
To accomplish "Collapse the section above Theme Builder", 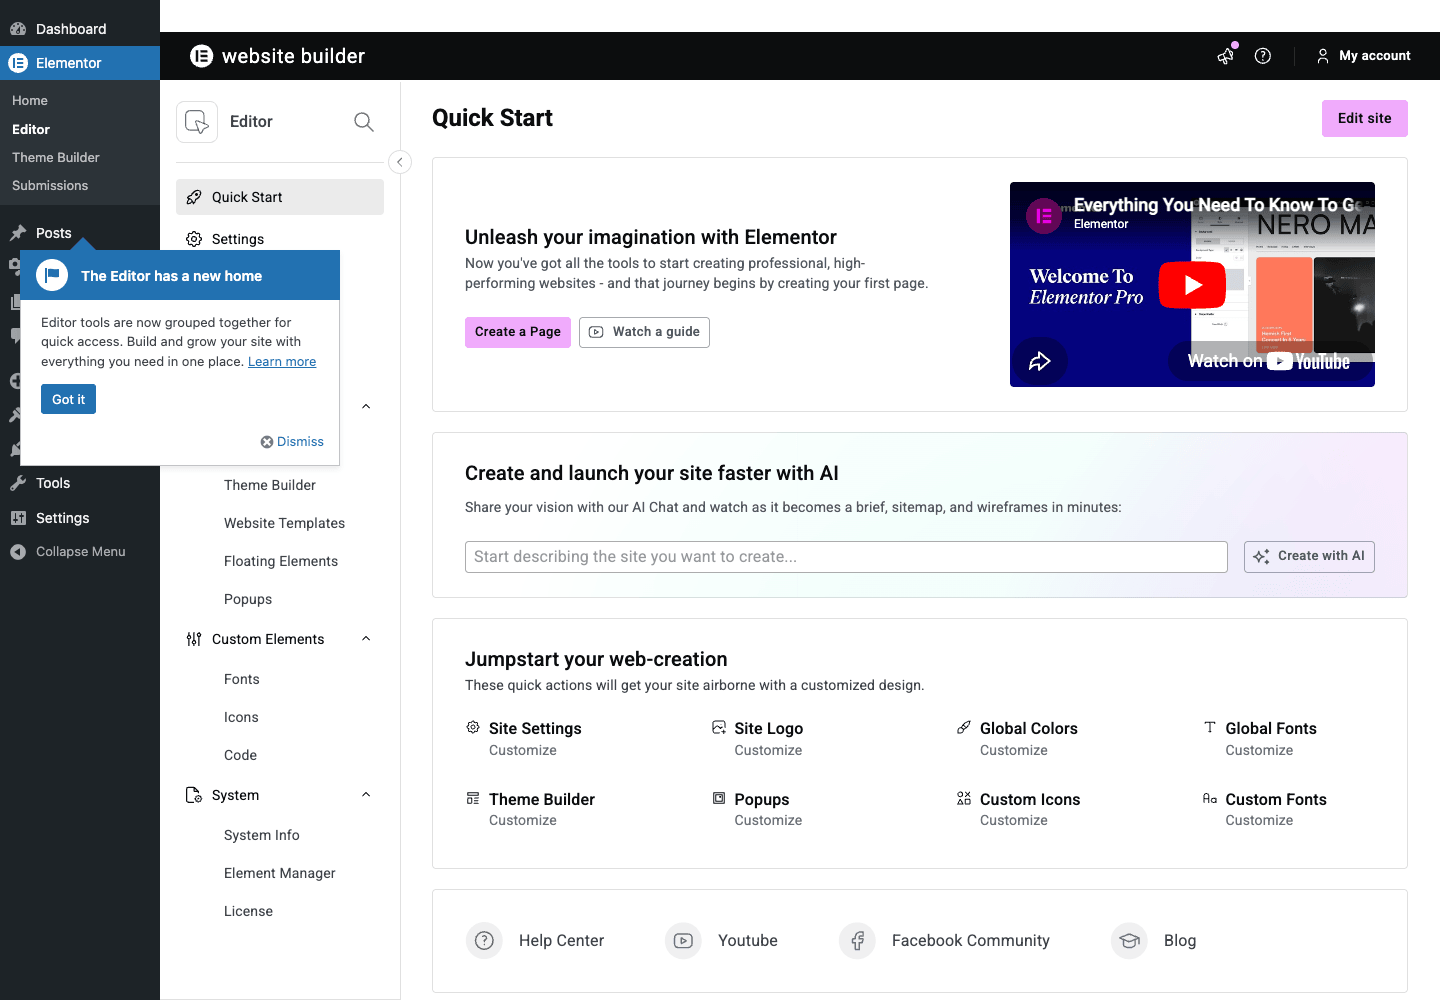I will pyautogui.click(x=366, y=406).
